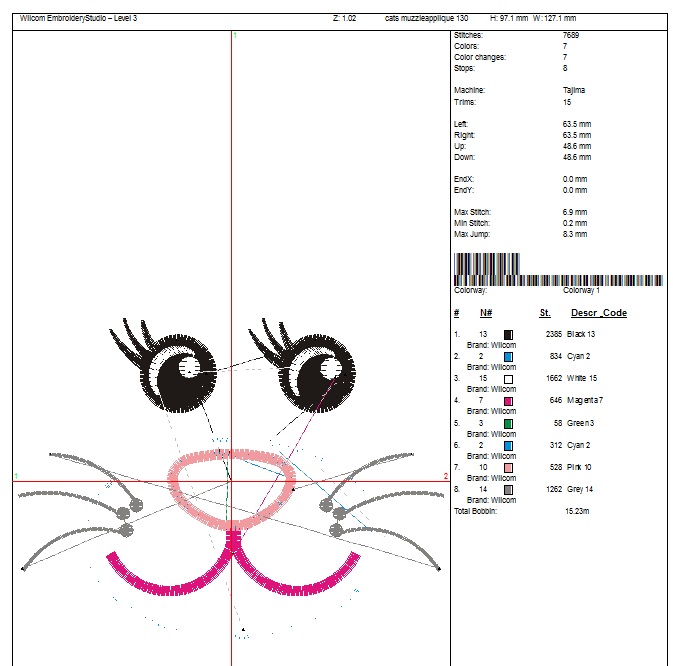Click the Wilcom EmbroideryStudio header title
This screenshot has width=673, height=666.
point(79,19)
